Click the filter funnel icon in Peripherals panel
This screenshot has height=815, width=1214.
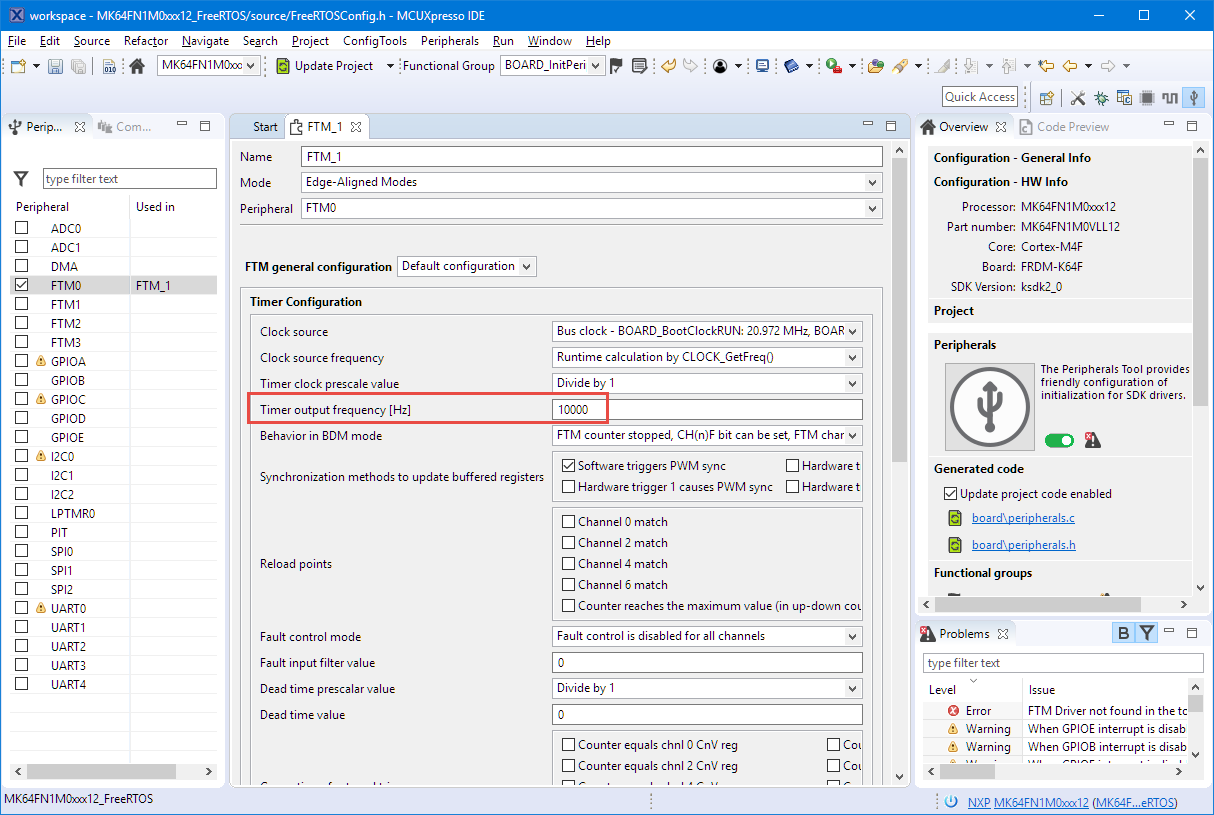click(x=21, y=179)
